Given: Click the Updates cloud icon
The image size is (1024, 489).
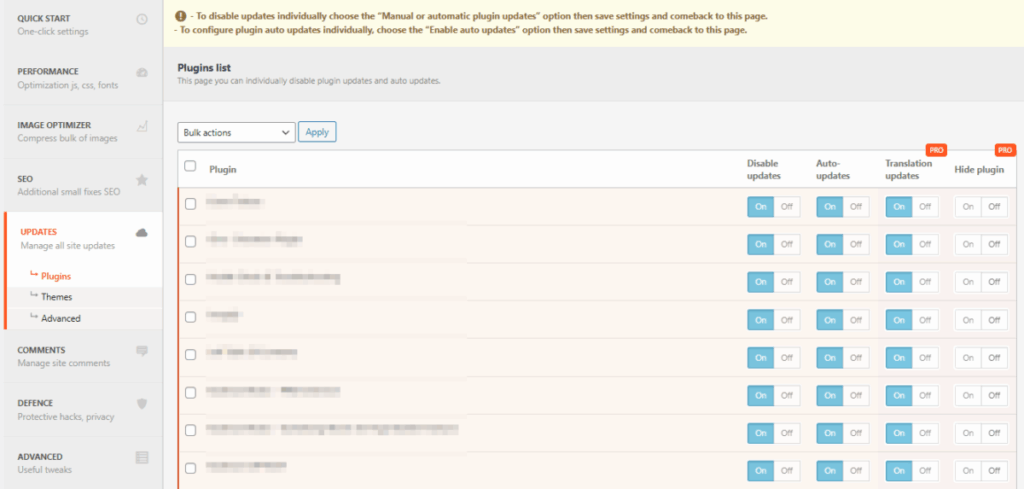Looking at the screenshot, I should (x=142, y=233).
